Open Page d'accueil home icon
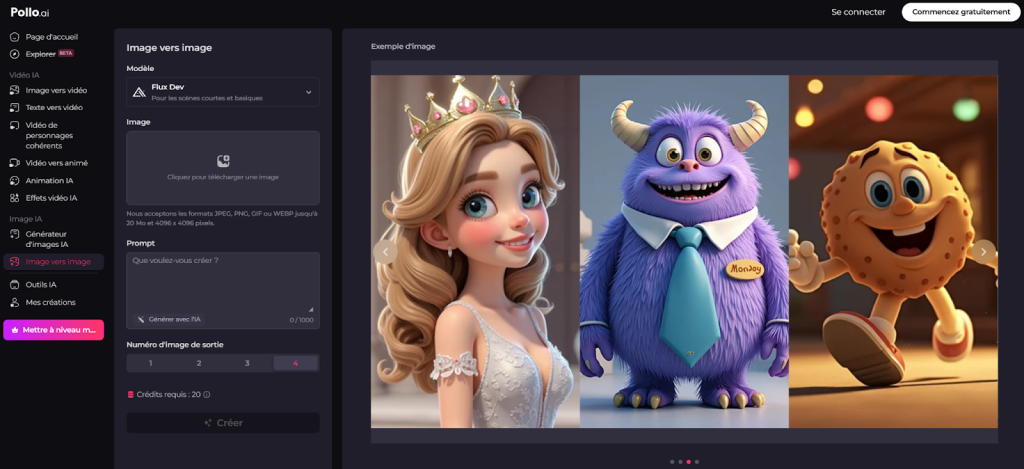Screen dimensions: 1024x469 14,37
